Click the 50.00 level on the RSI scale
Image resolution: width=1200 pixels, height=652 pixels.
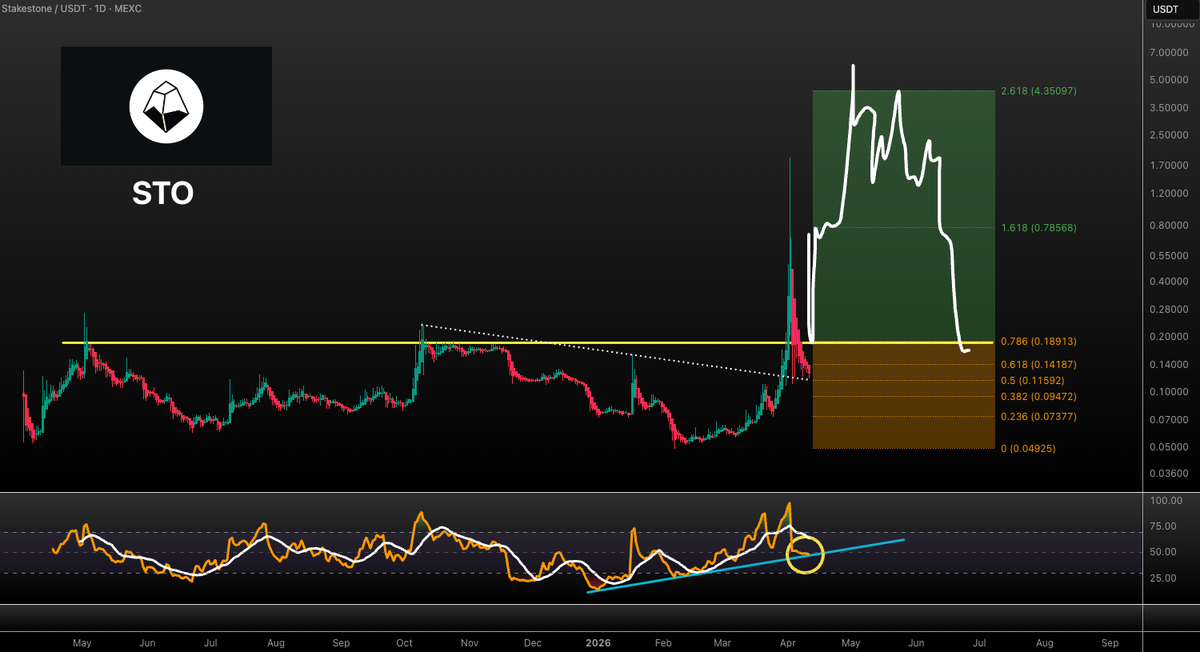(1164, 552)
